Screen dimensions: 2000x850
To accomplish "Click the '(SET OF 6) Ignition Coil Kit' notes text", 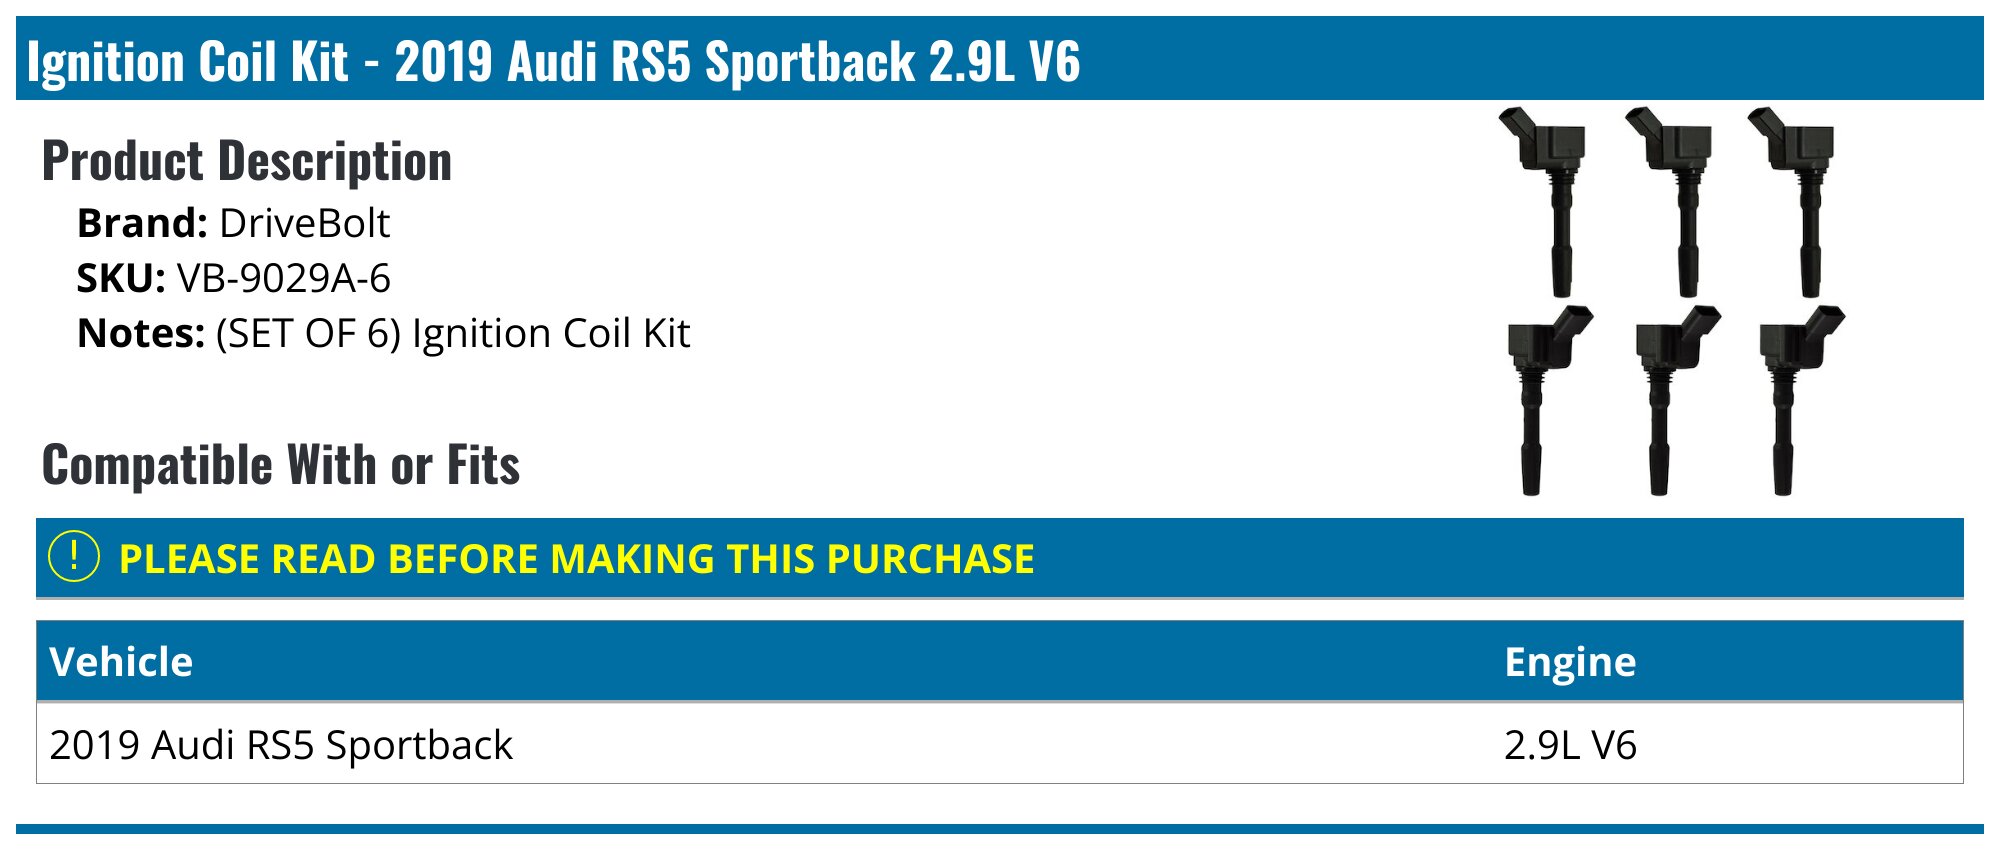I will point(453,334).
